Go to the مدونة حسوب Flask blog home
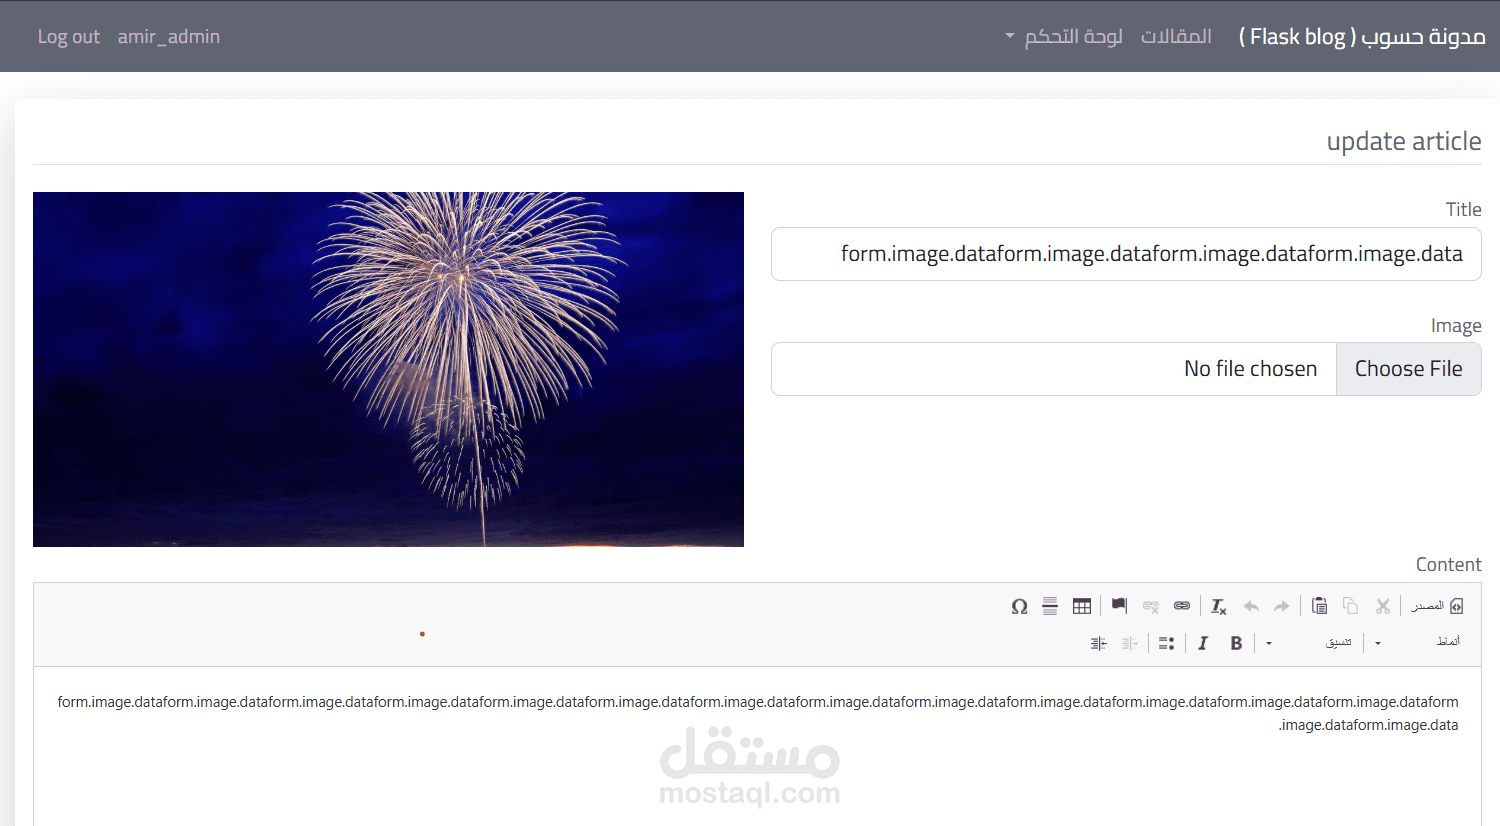Screen dimensions: 1500x826 pyautogui.click(x=1362, y=36)
